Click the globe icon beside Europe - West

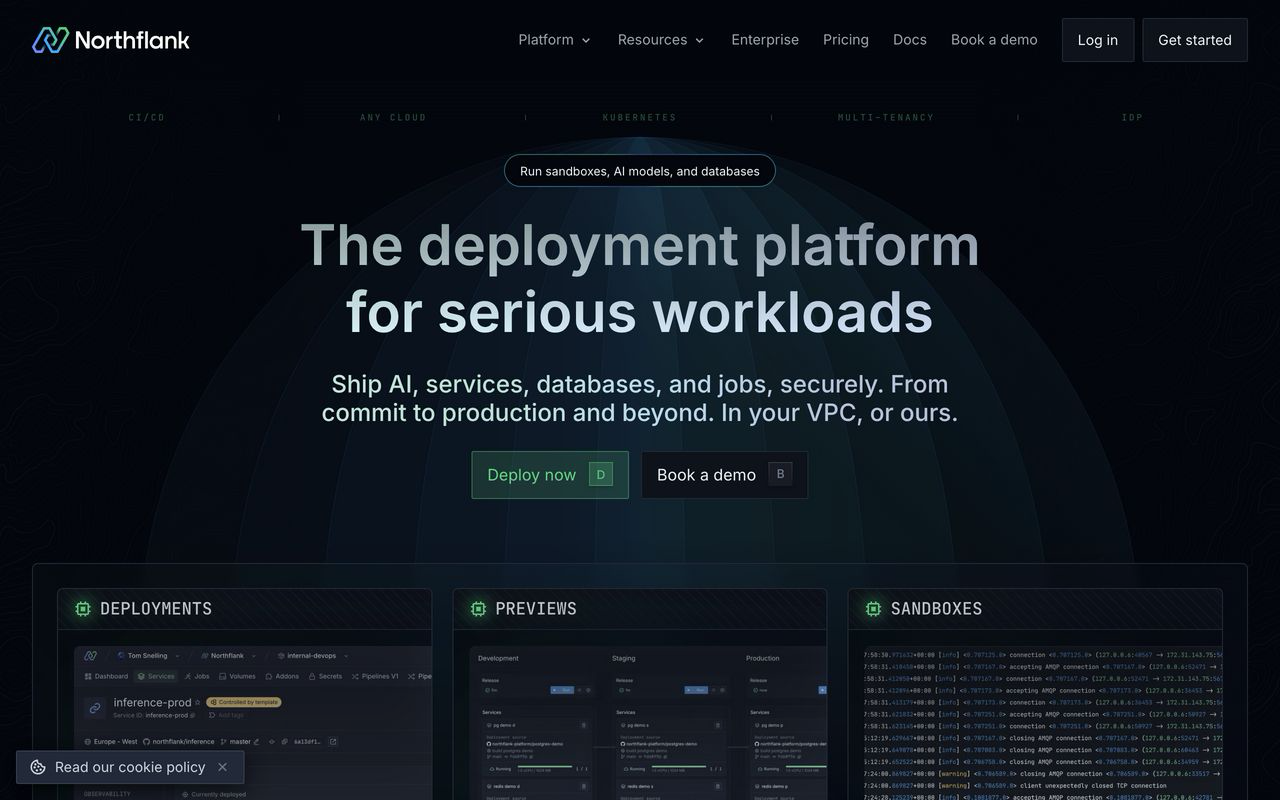pyautogui.click(x=88, y=741)
